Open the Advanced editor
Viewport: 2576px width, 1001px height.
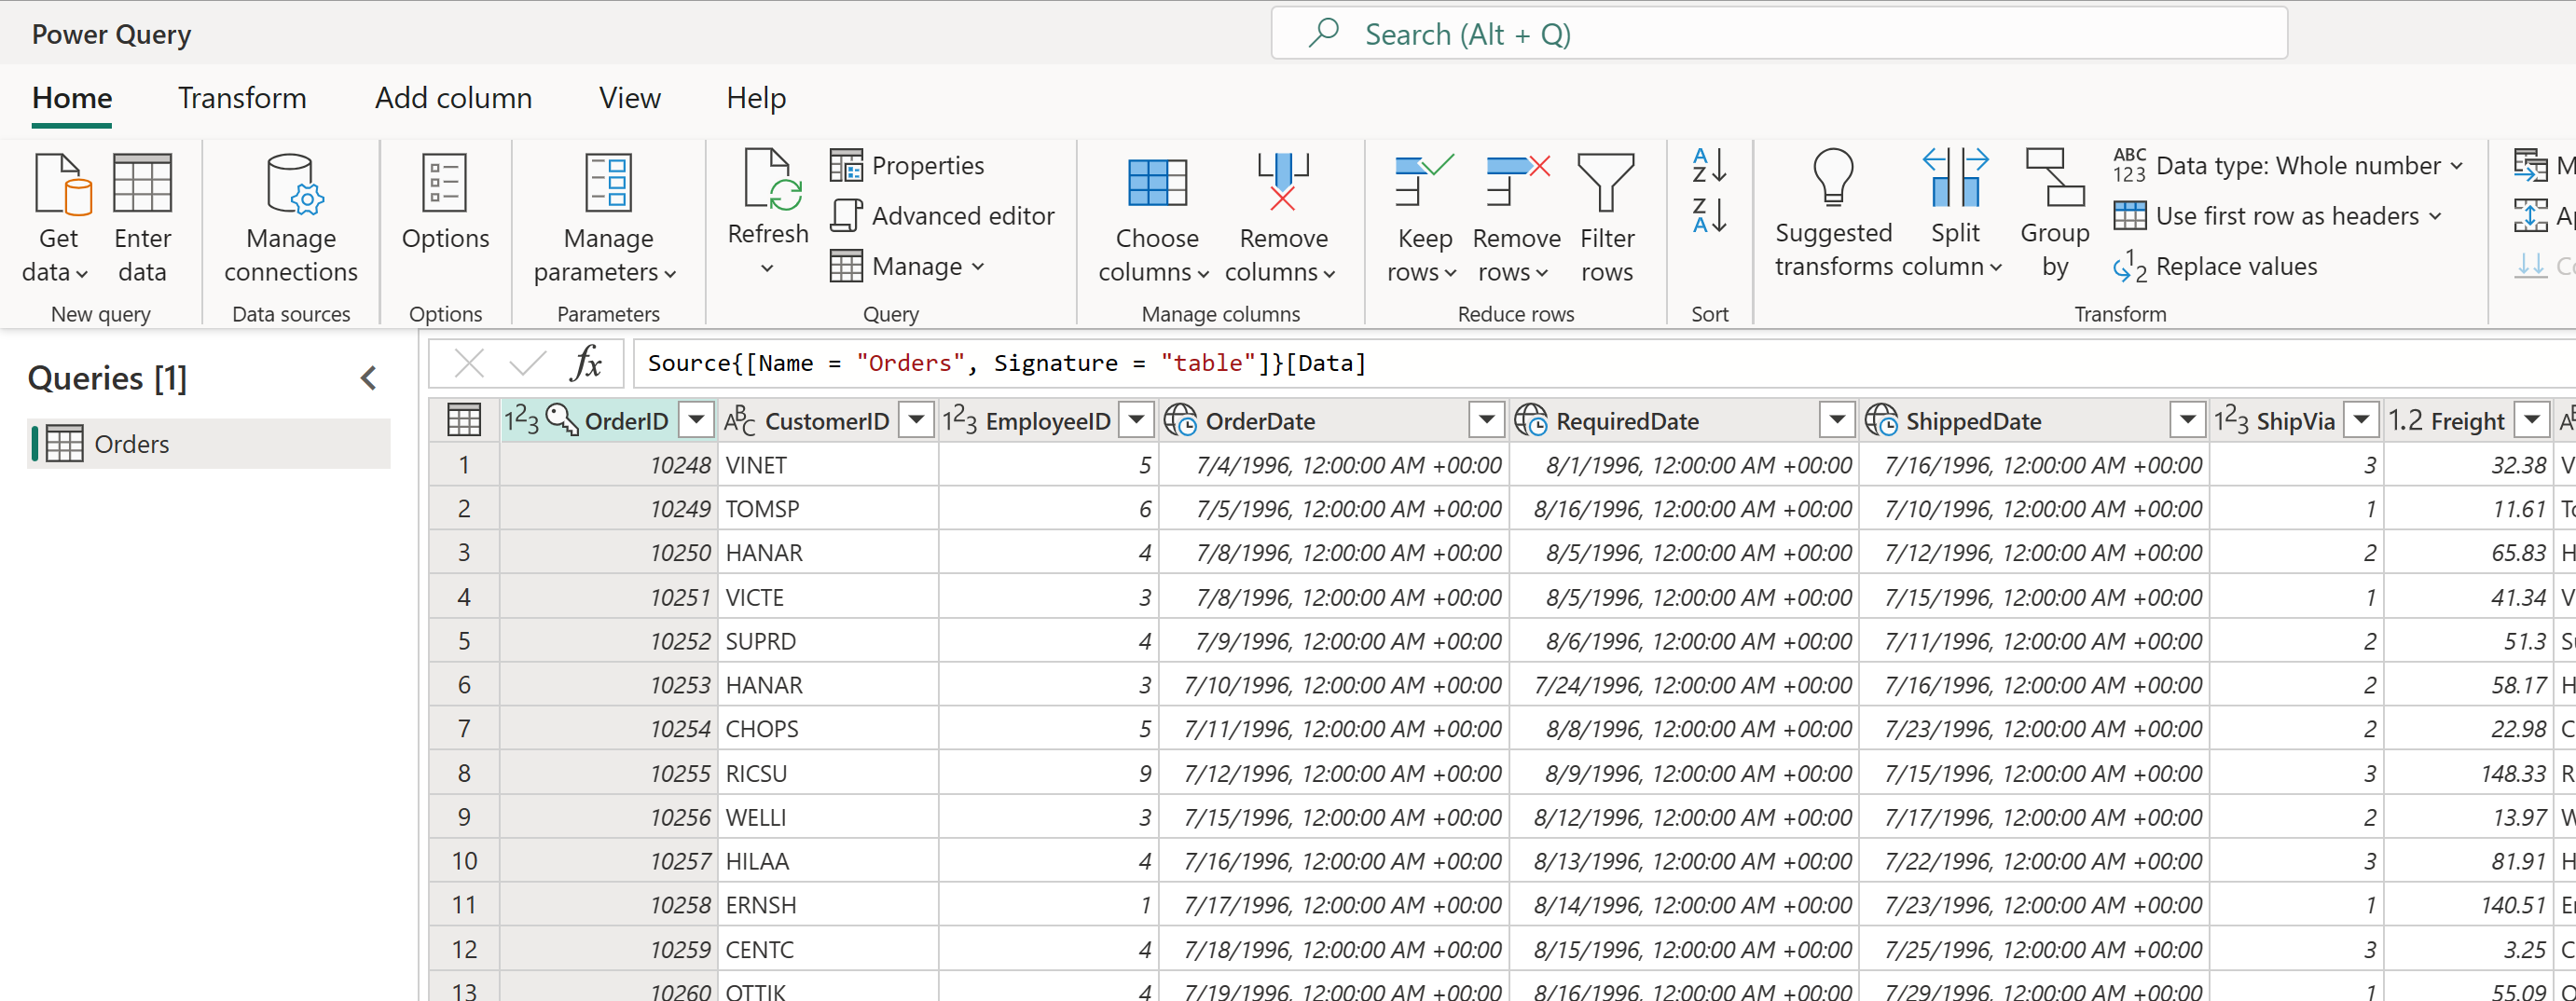943,215
